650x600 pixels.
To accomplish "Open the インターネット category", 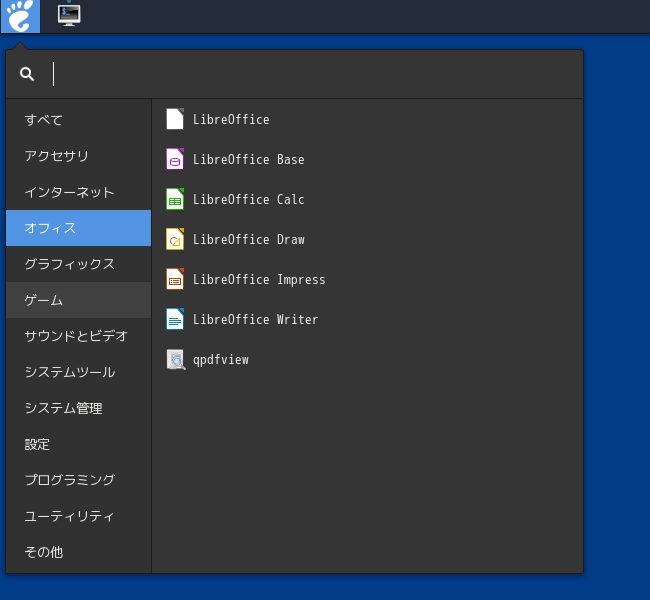I will pos(78,192).
